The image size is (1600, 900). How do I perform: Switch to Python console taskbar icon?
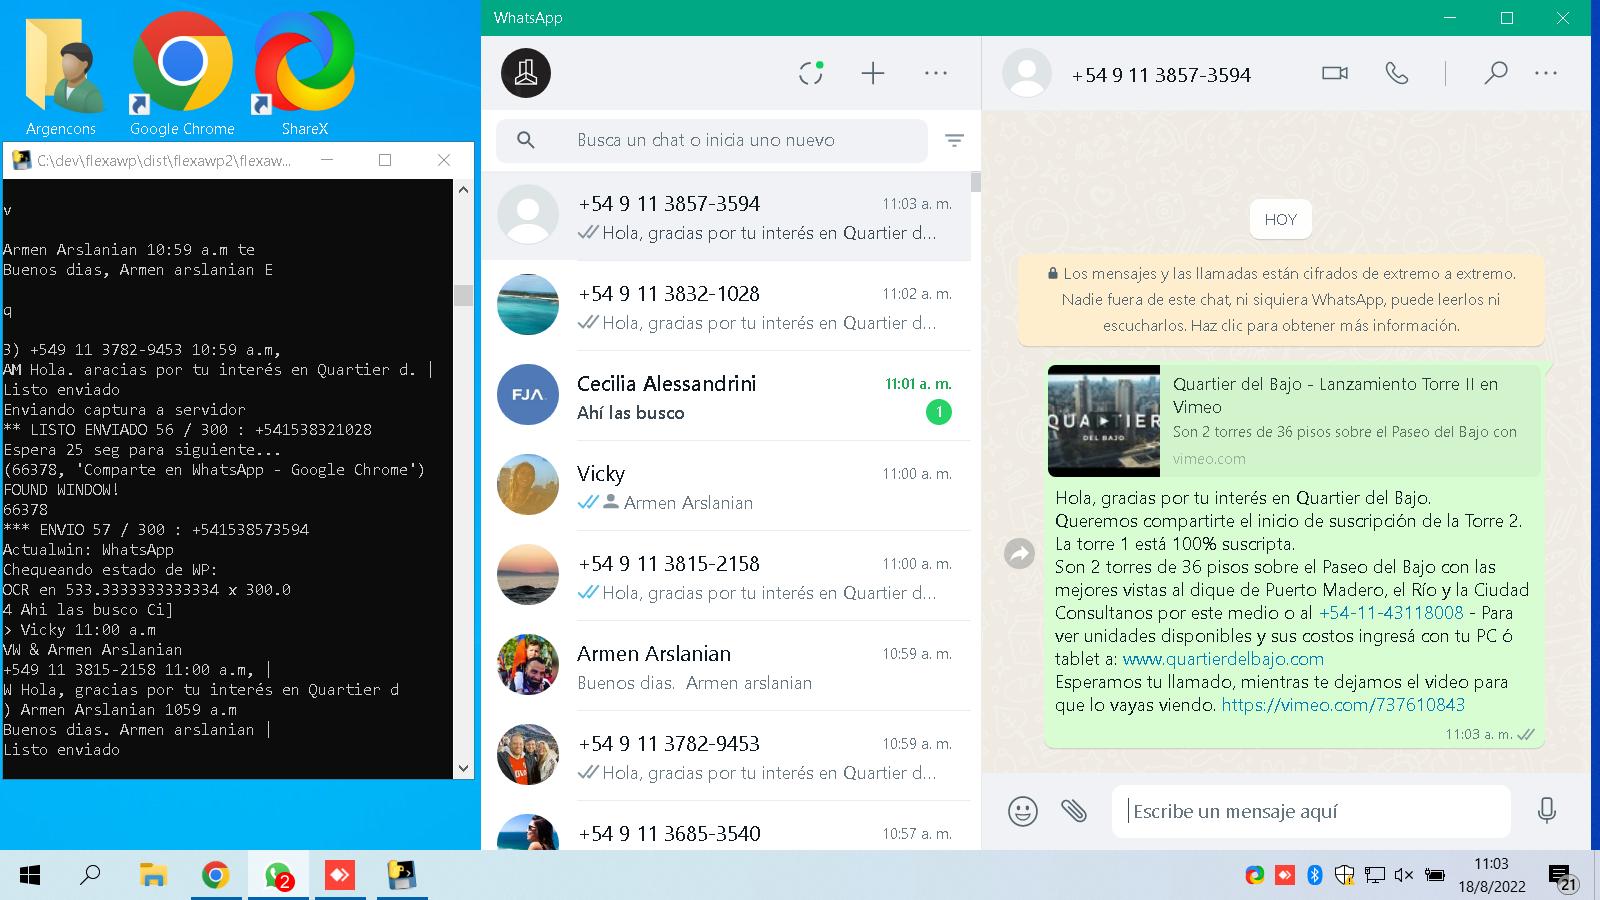click(x=402, y=876)
